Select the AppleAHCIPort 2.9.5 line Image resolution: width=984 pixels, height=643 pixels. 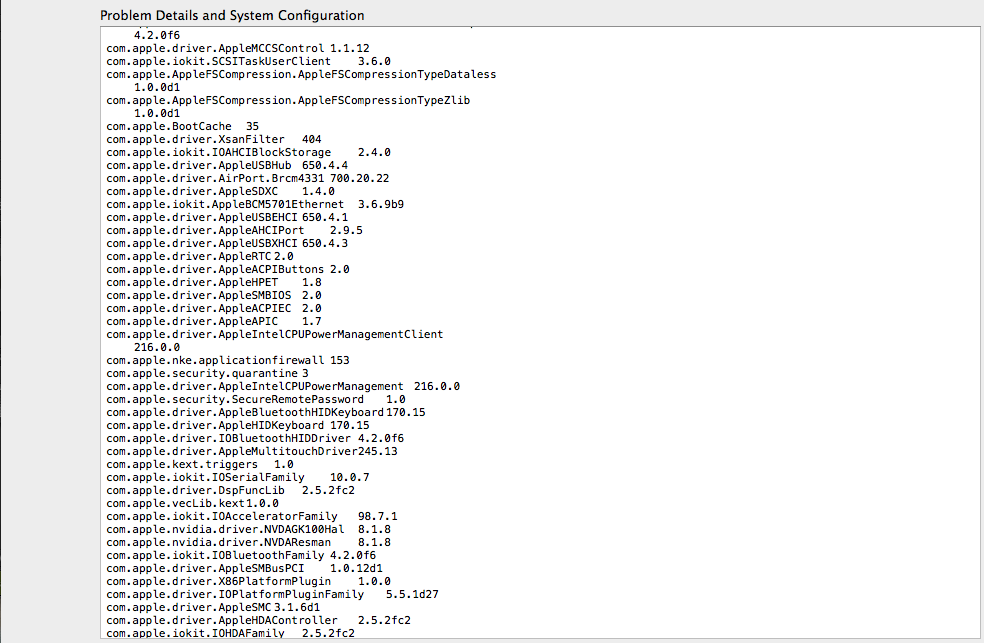click(x=234, y=230)
